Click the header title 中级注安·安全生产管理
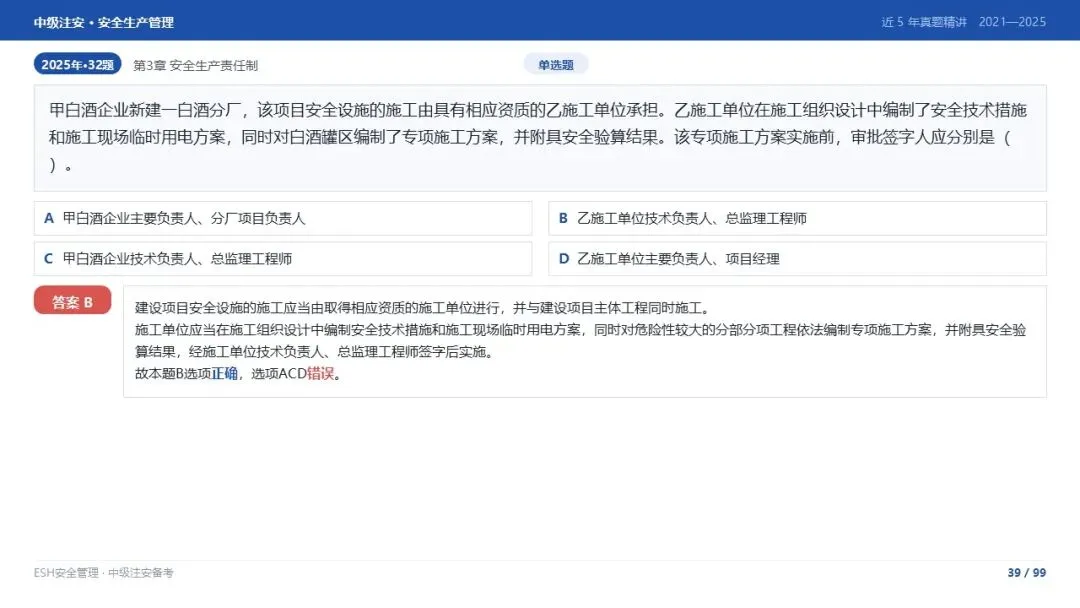Image resolution: width=1080 pixels, height=608 pixels. [103, 22]
